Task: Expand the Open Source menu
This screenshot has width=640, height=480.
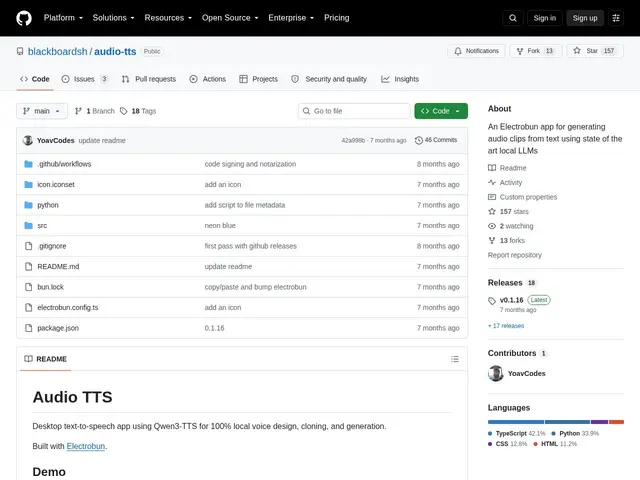Action: (230, 18)
